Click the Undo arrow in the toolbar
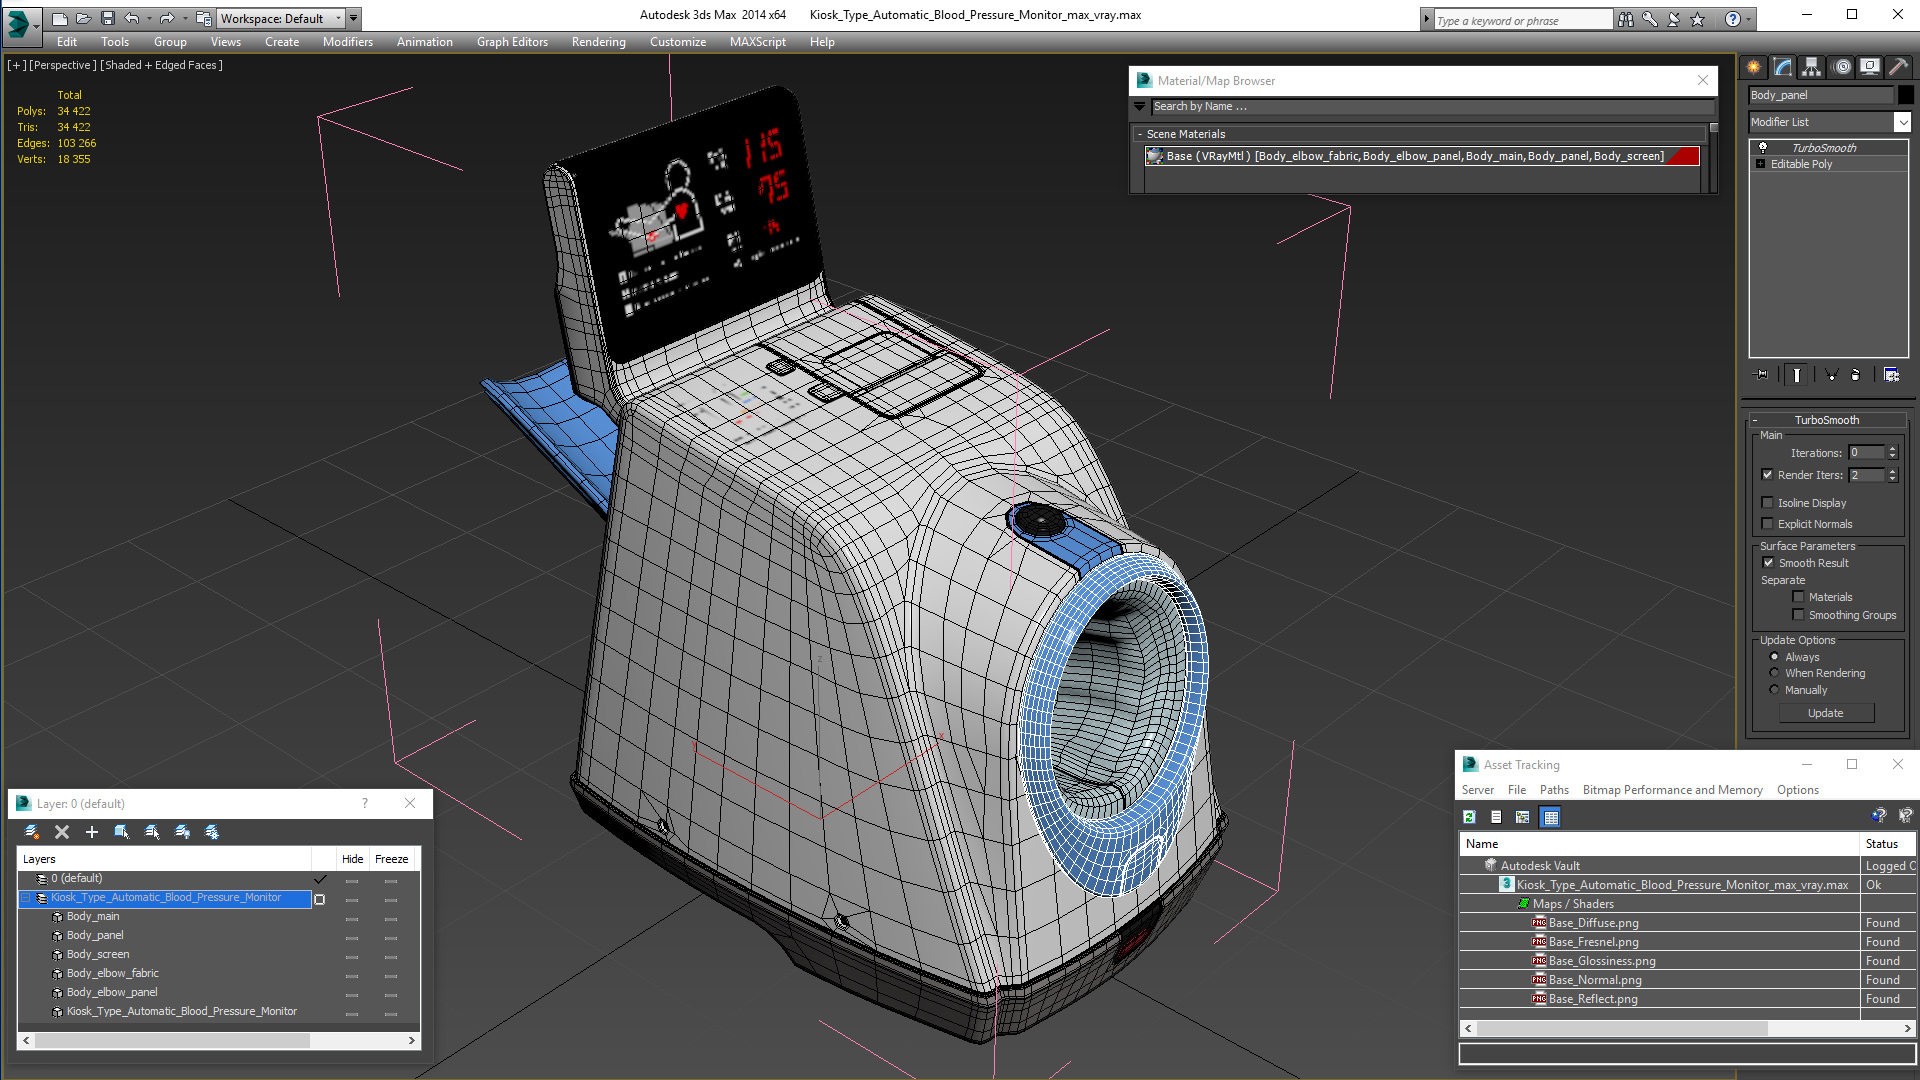This screenshot has width=1920, height=1080. coord(131,18)
